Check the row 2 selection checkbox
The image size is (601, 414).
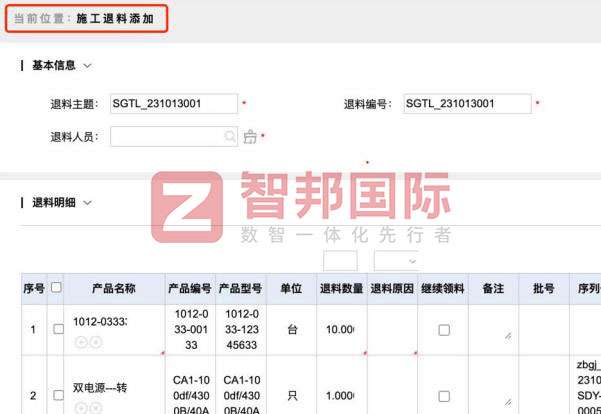pyautogui.click(x=59, y=395)
